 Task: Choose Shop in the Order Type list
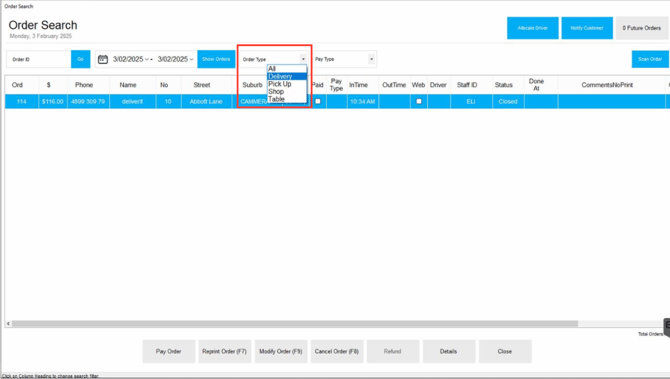pos(287,91)
